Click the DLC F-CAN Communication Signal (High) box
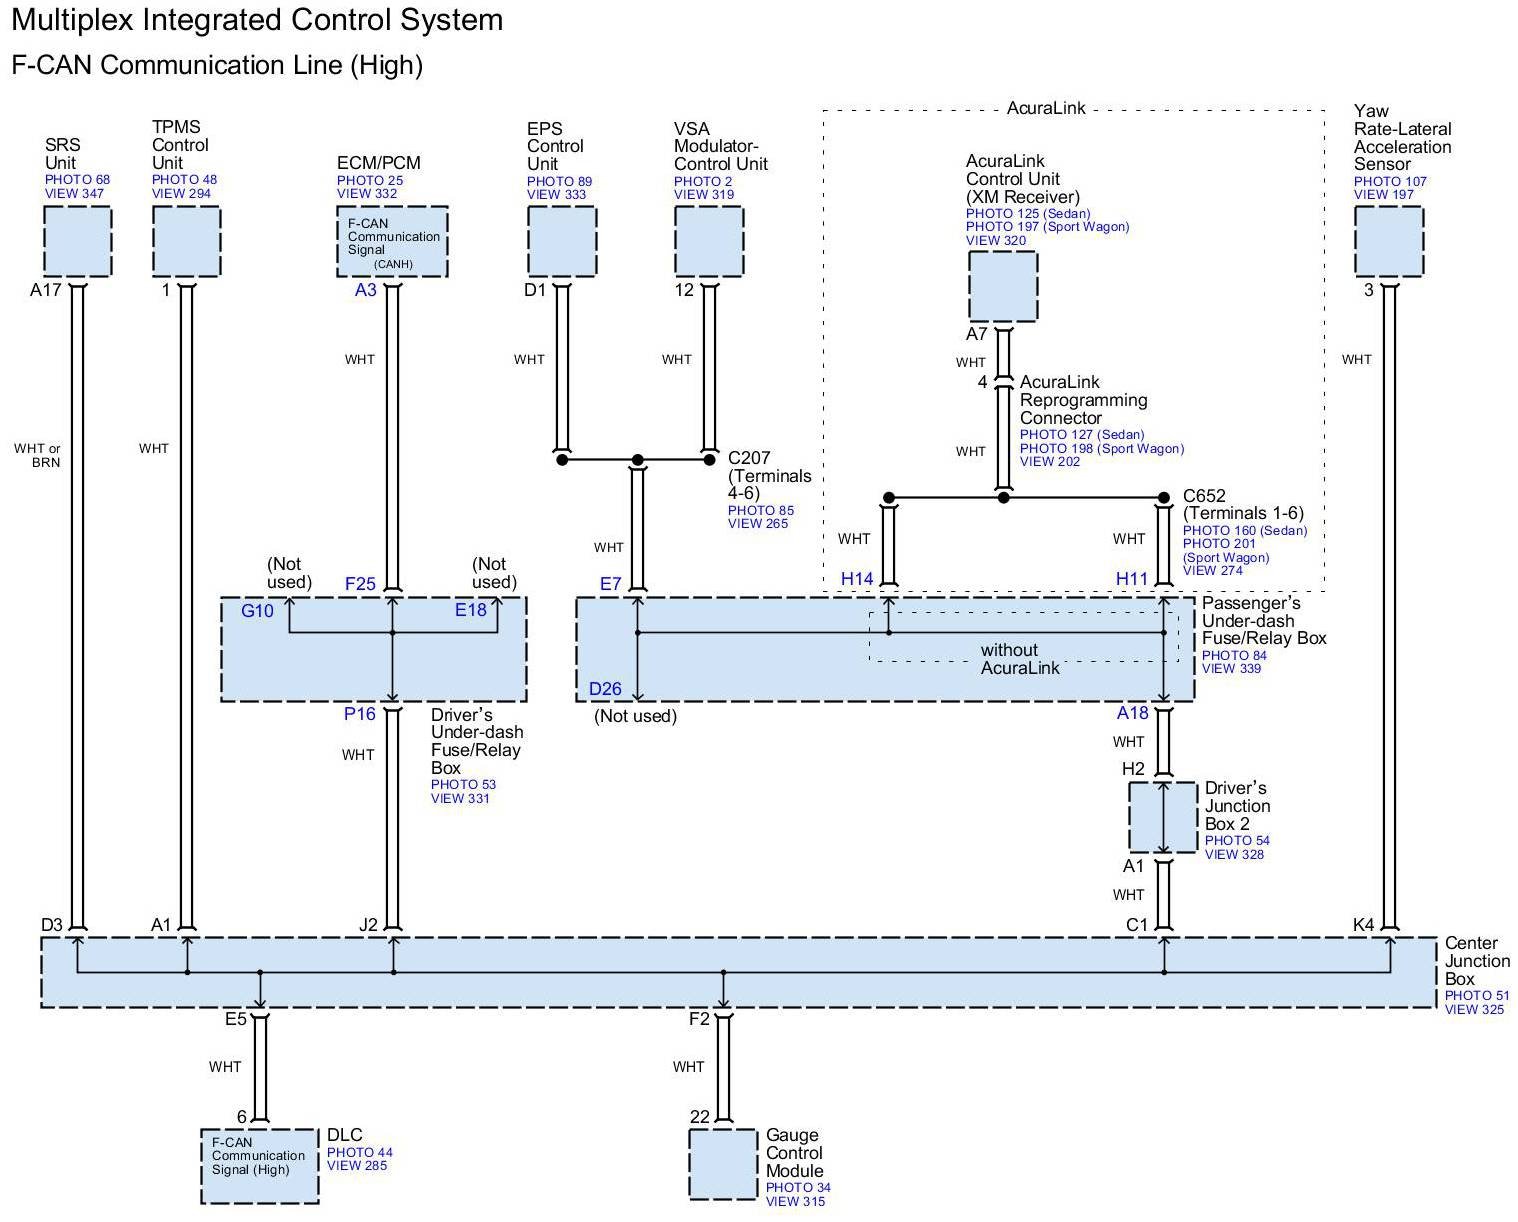1518x1222 pixels. [x=260, y=1166]
